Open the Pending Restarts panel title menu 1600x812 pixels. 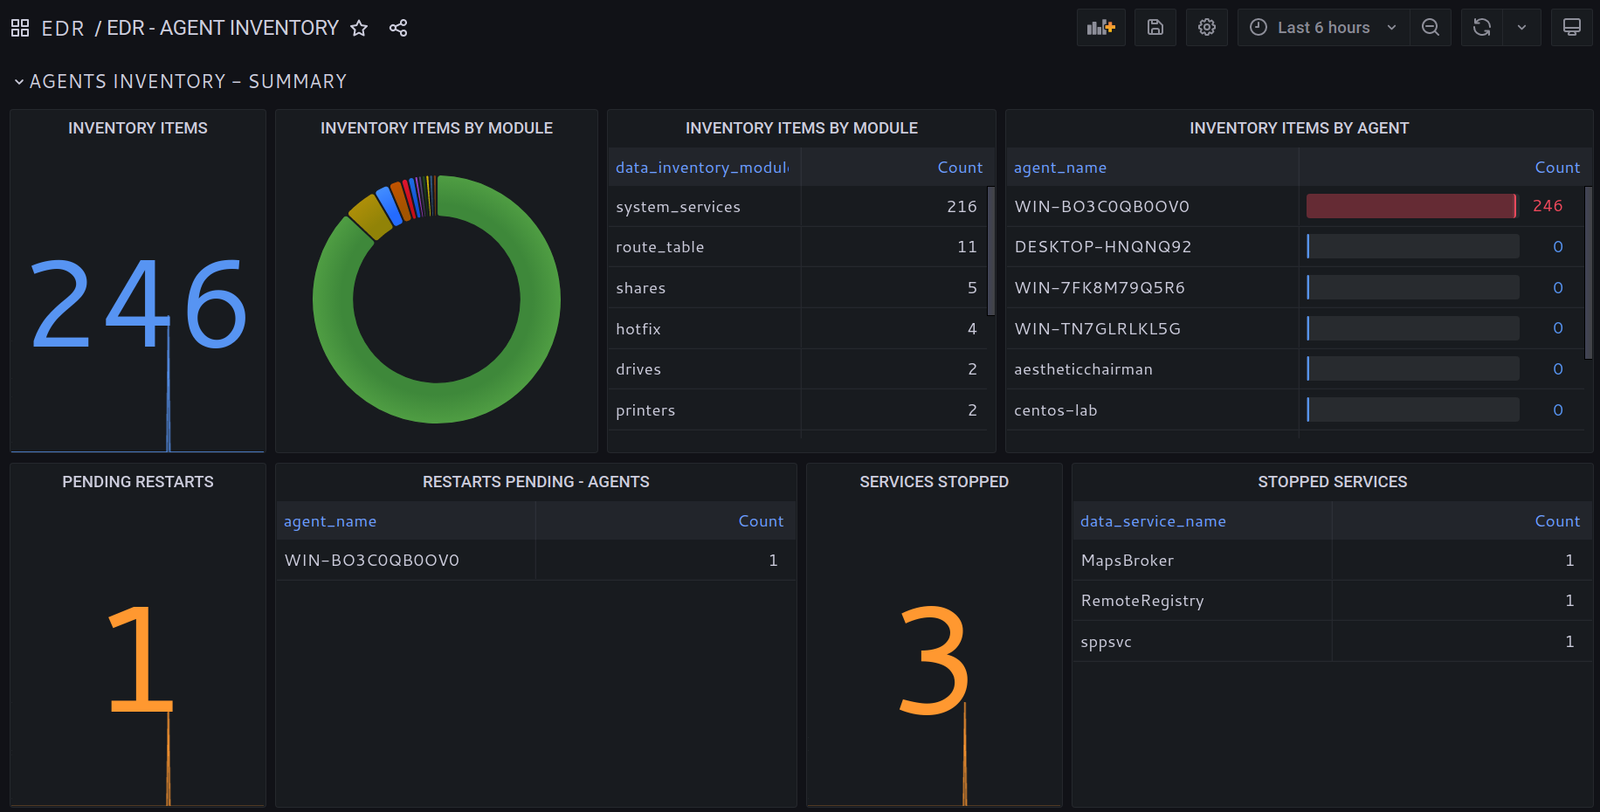tap(138, 482)
